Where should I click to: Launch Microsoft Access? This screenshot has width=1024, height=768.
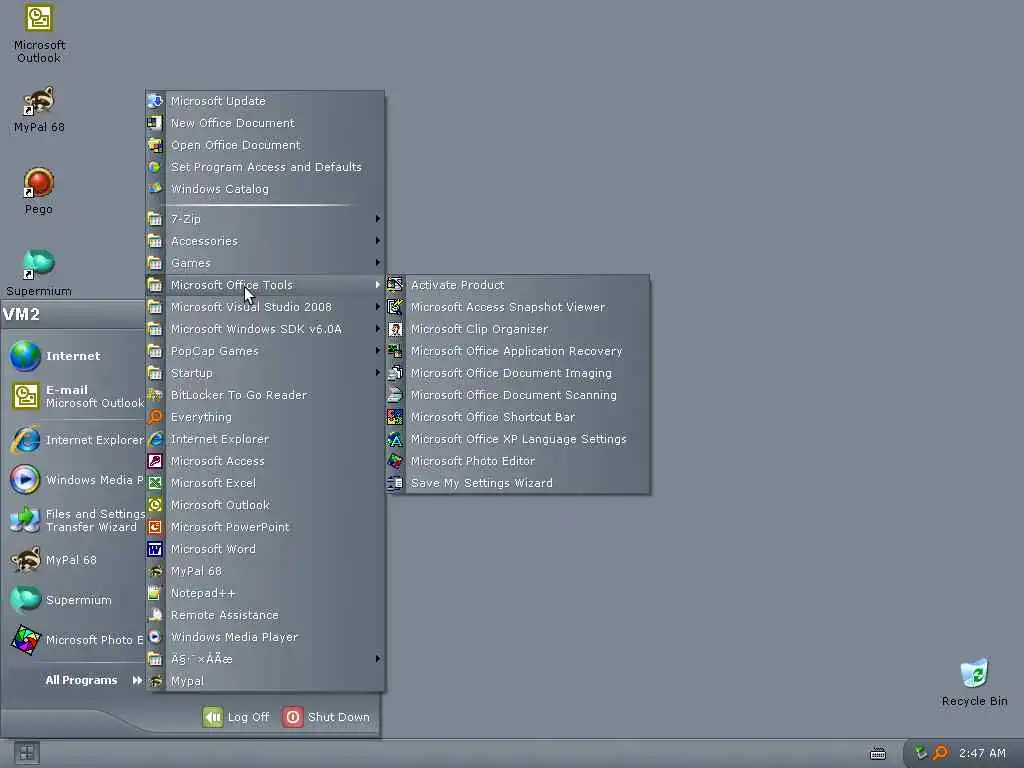pyautogui.click(x=265, y=461)
